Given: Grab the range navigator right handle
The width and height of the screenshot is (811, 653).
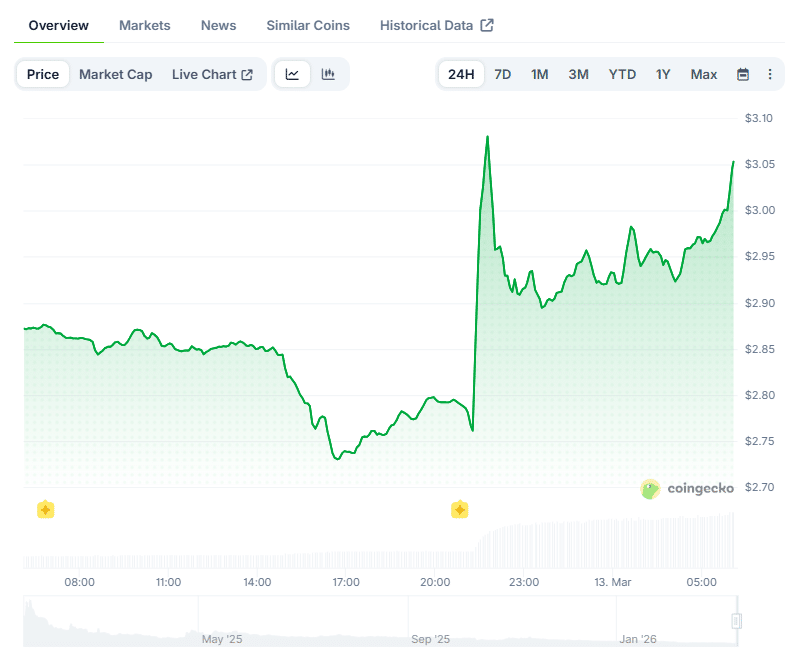Looking at the screenshot, I should (x=736, y=621).
